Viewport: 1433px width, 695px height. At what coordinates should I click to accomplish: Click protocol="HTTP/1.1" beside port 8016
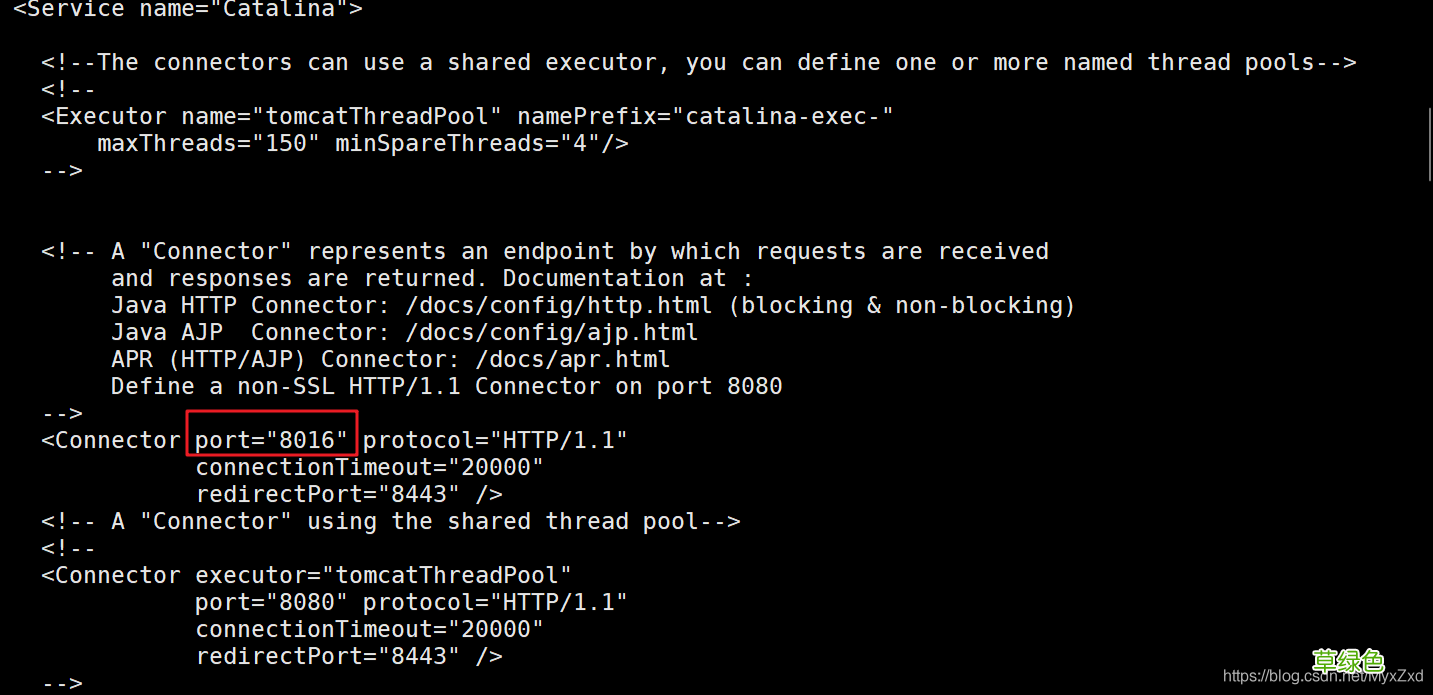click(x=495, y=440)
